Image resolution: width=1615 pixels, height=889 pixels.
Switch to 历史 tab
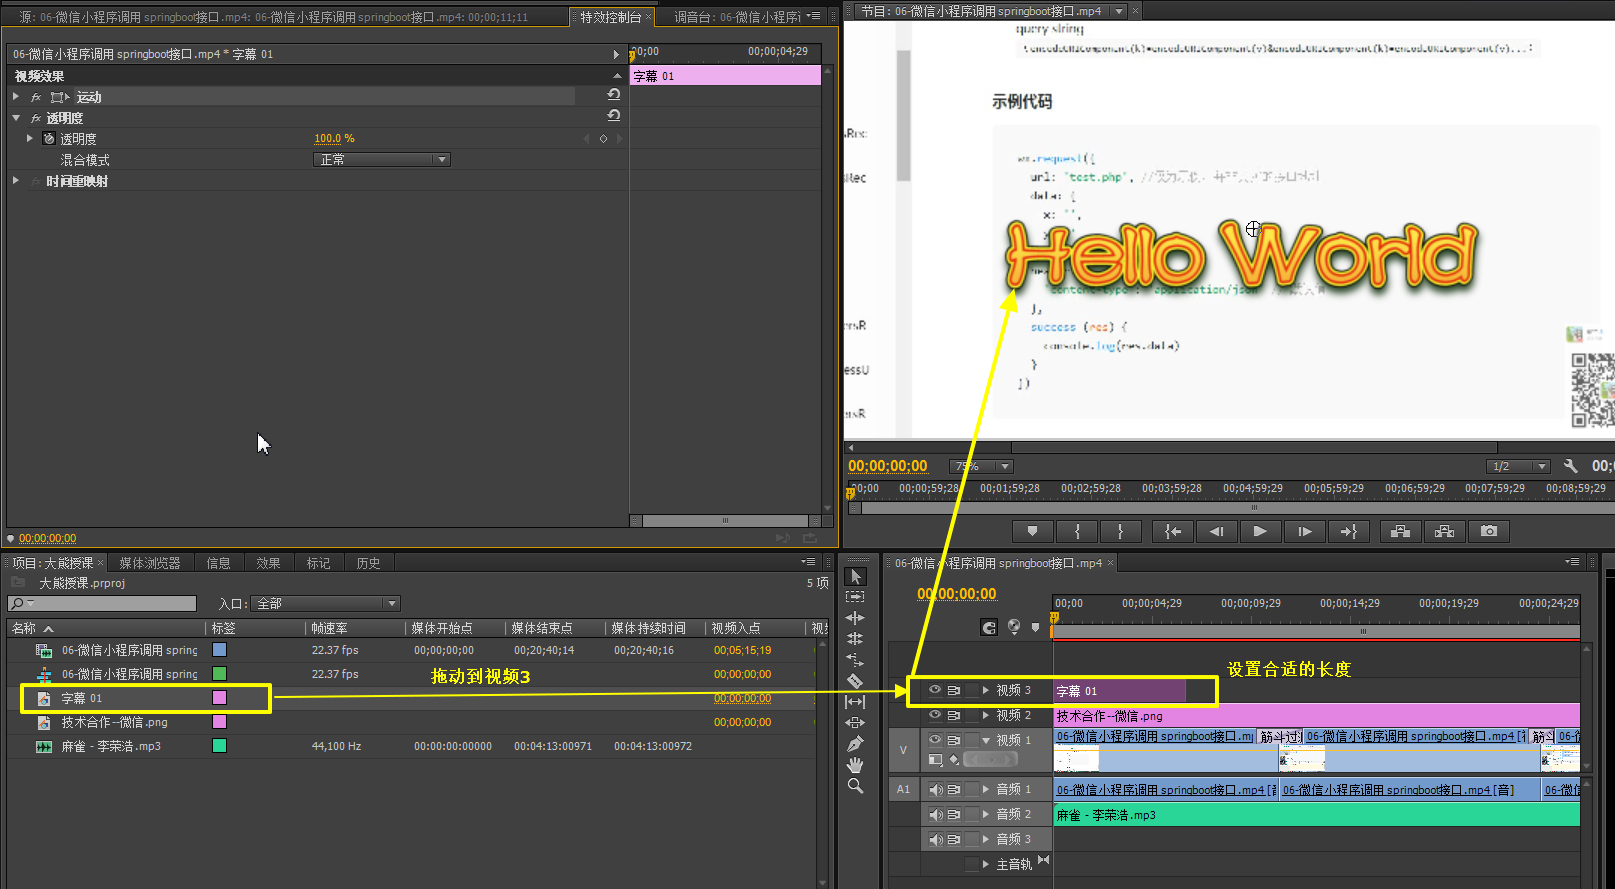368,563
